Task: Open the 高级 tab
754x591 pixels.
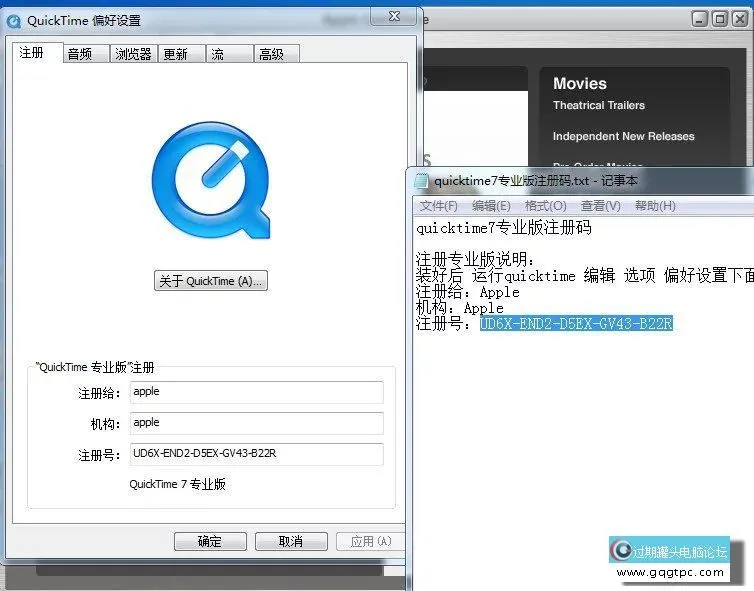Action: point(276,54)
